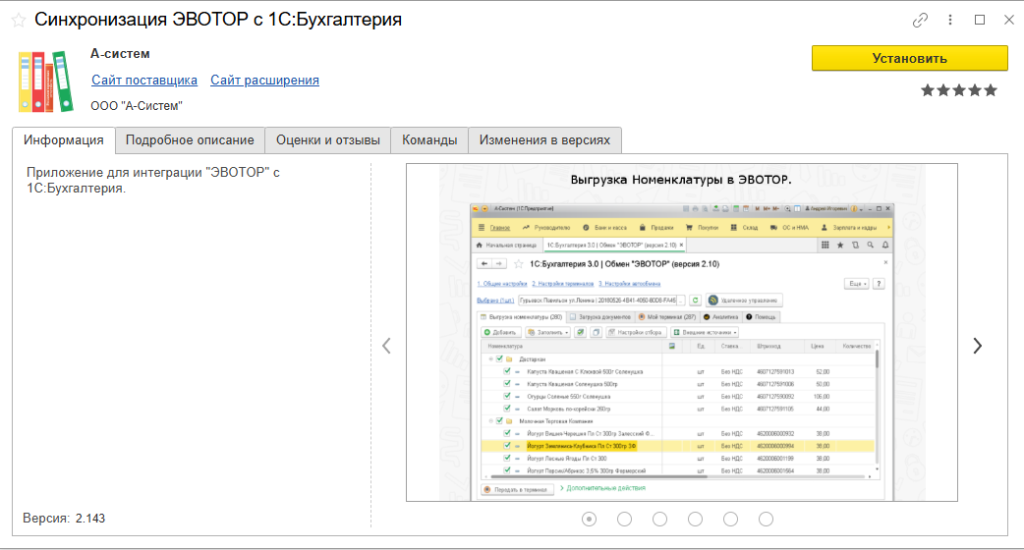Close the extension window
The height and width of the screenshot is (550, 1024).
(1009, 20)
